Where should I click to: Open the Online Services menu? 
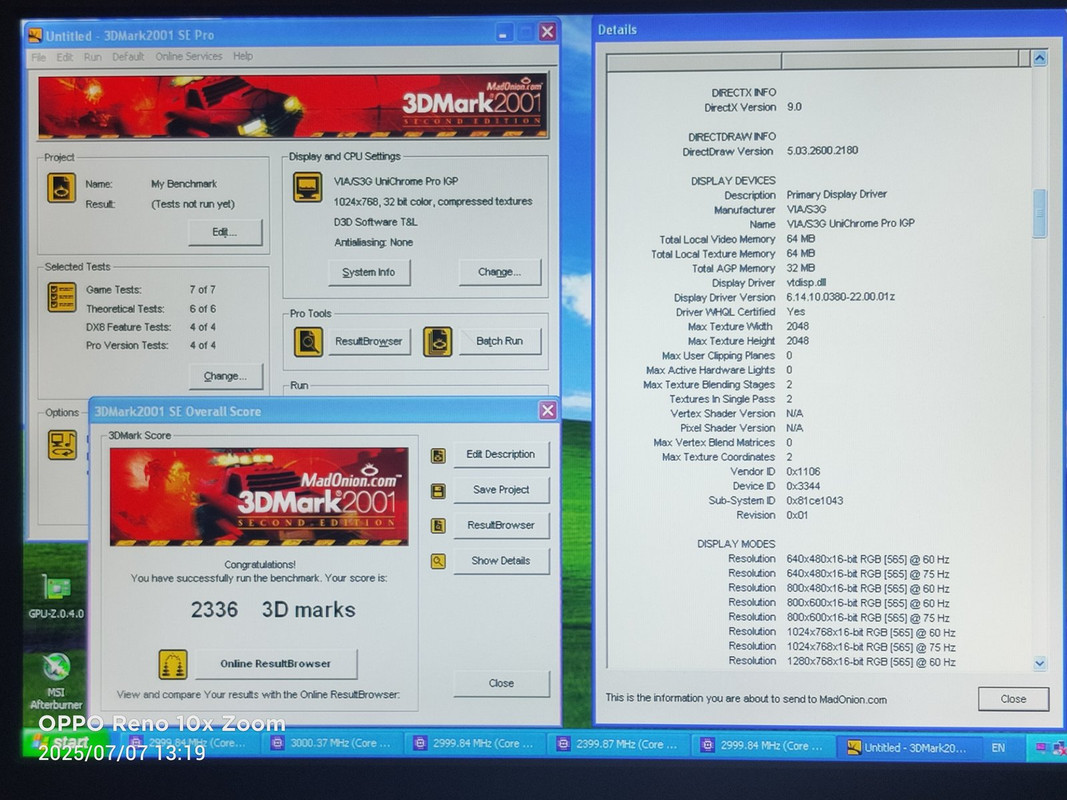pyautogui.click(x=188, y=56)
